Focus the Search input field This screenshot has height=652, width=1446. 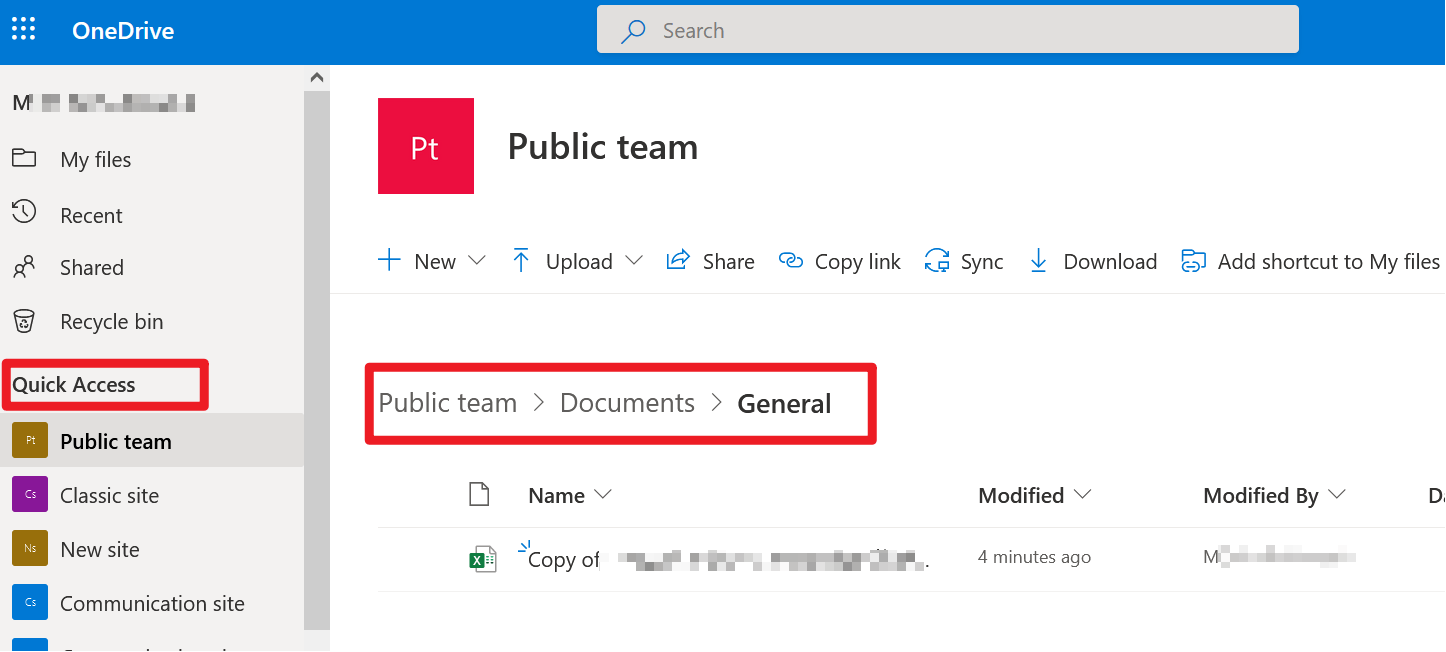(x=948, y=30)
